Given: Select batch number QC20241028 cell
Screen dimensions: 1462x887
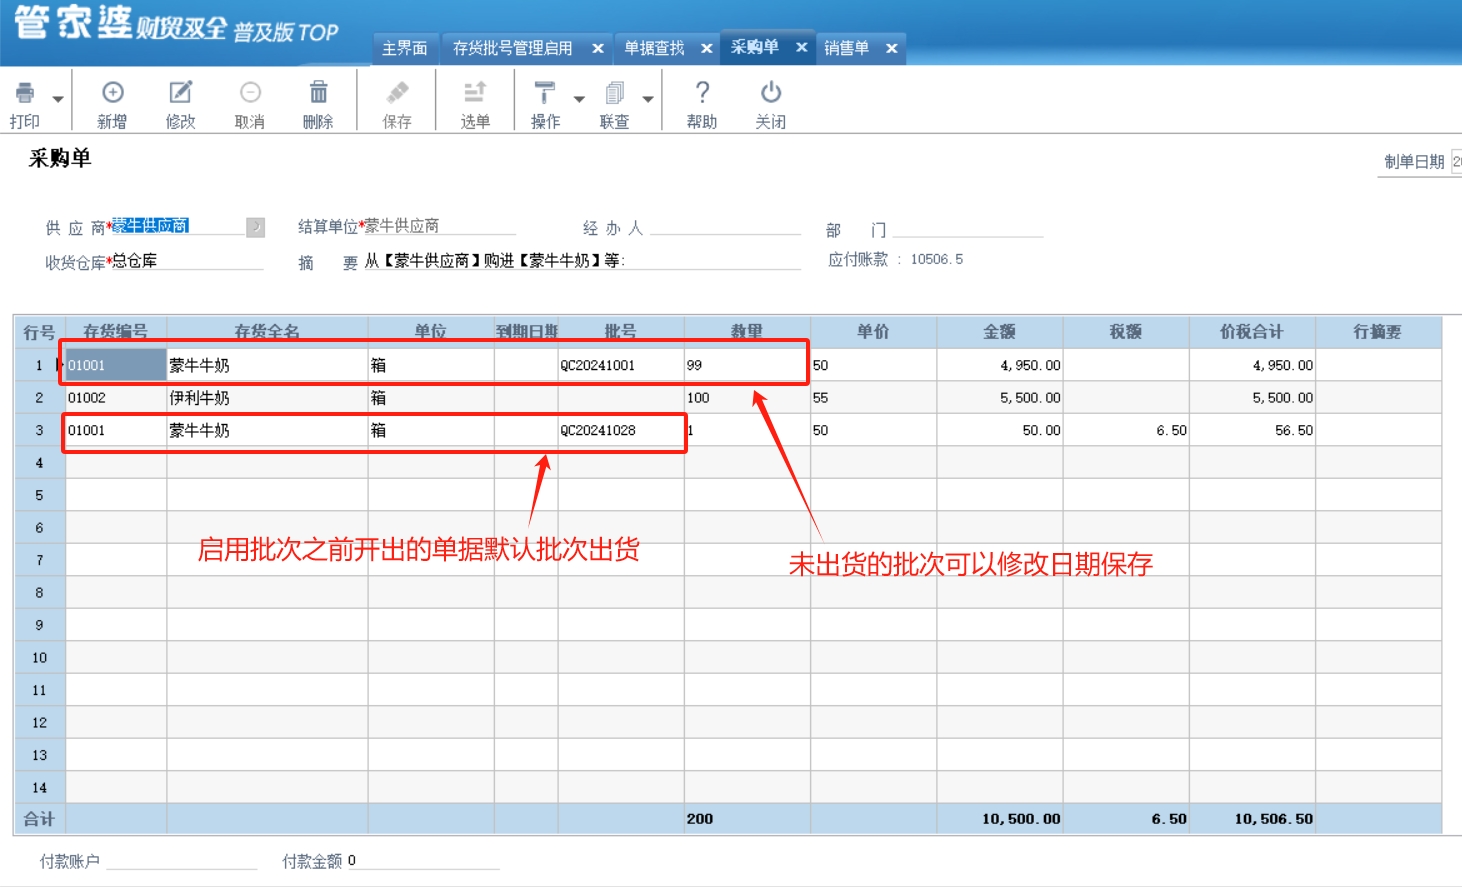Looking at the screenshot, I should click(621, 430).
